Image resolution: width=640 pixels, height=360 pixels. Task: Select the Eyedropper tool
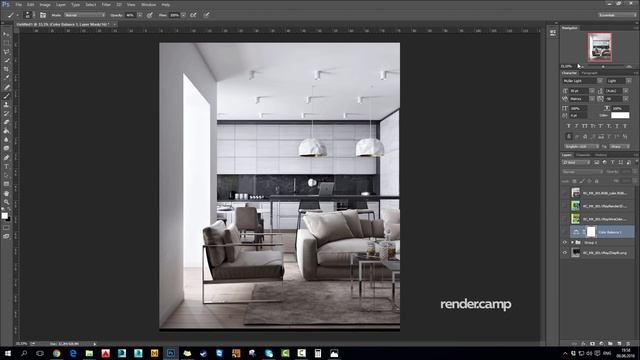click(6, 78)
